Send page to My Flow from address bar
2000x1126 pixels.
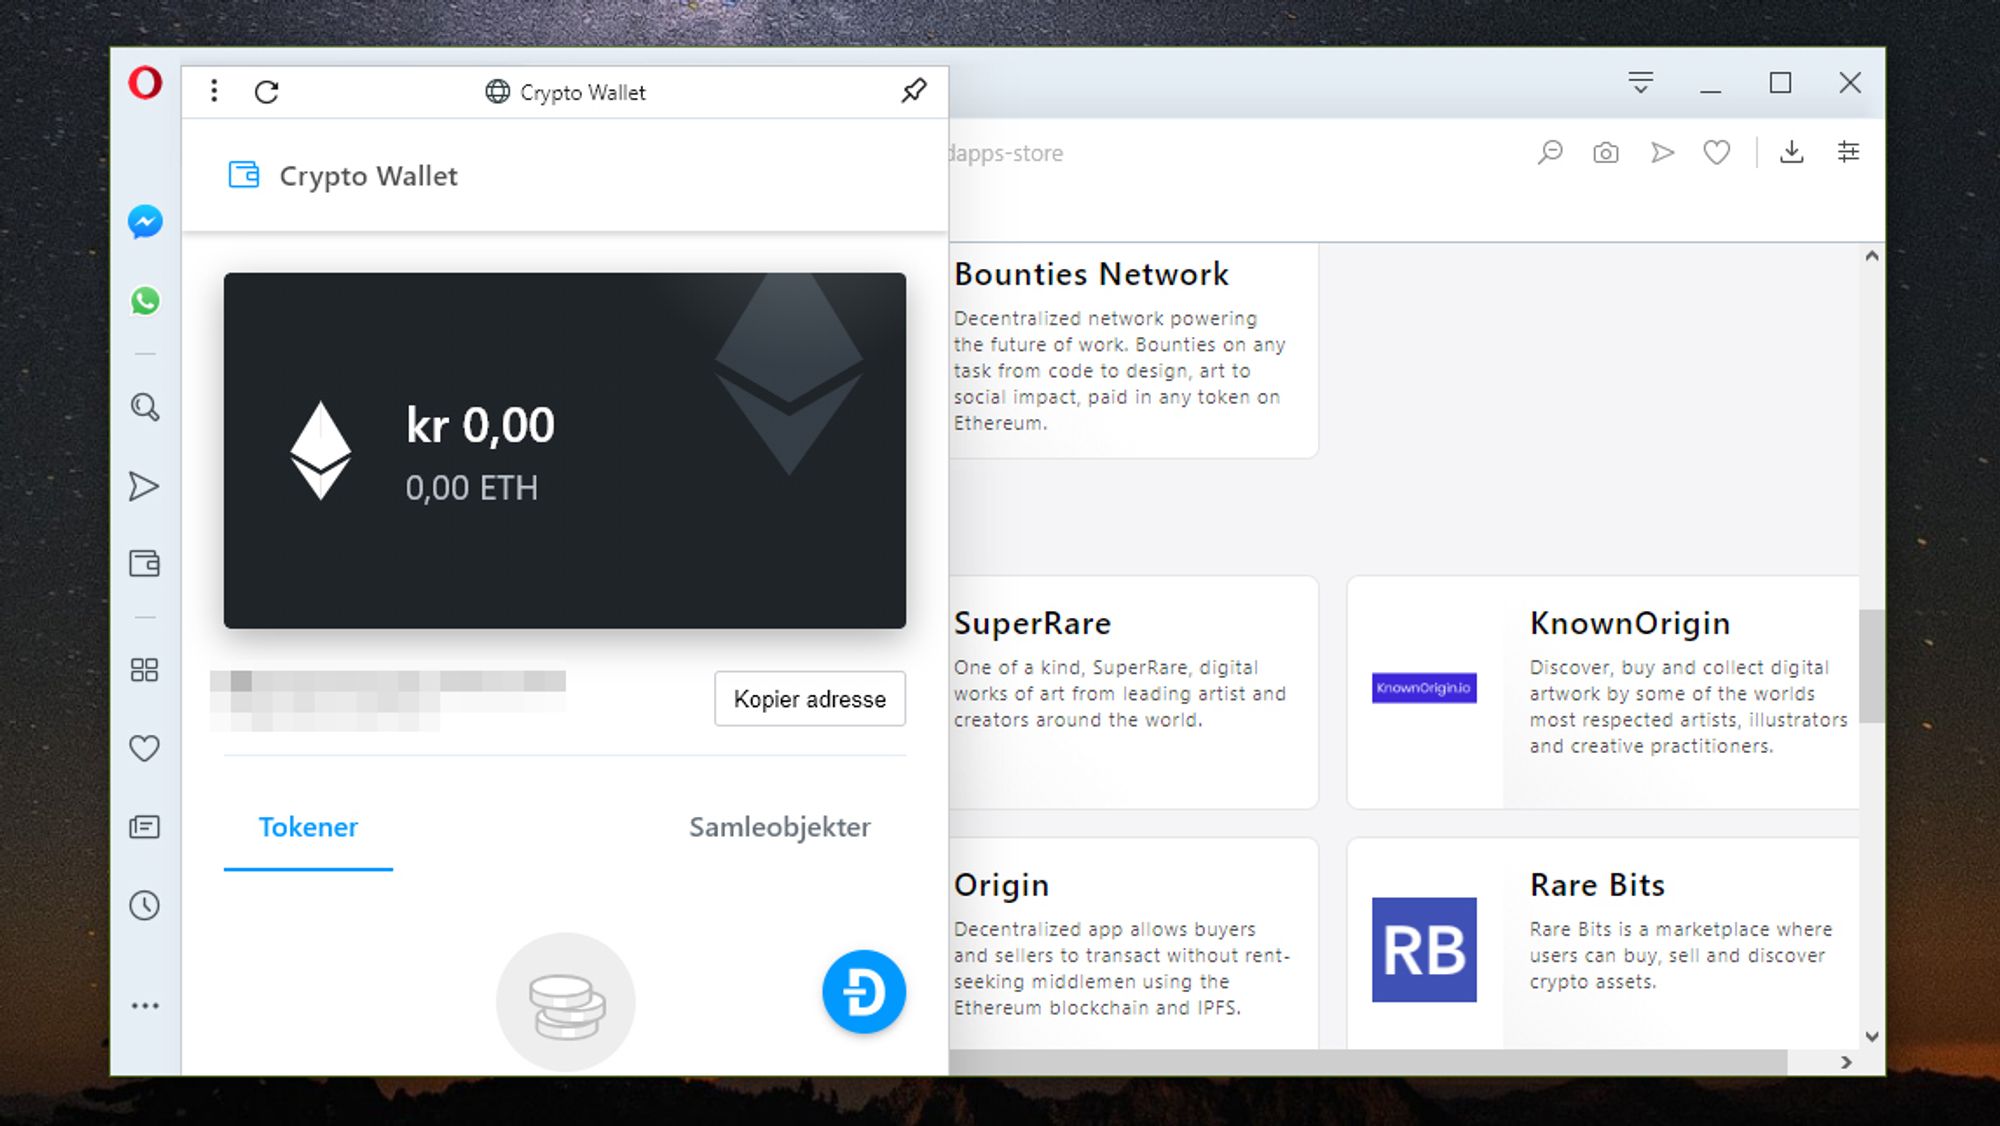(x=1662, y=153)
